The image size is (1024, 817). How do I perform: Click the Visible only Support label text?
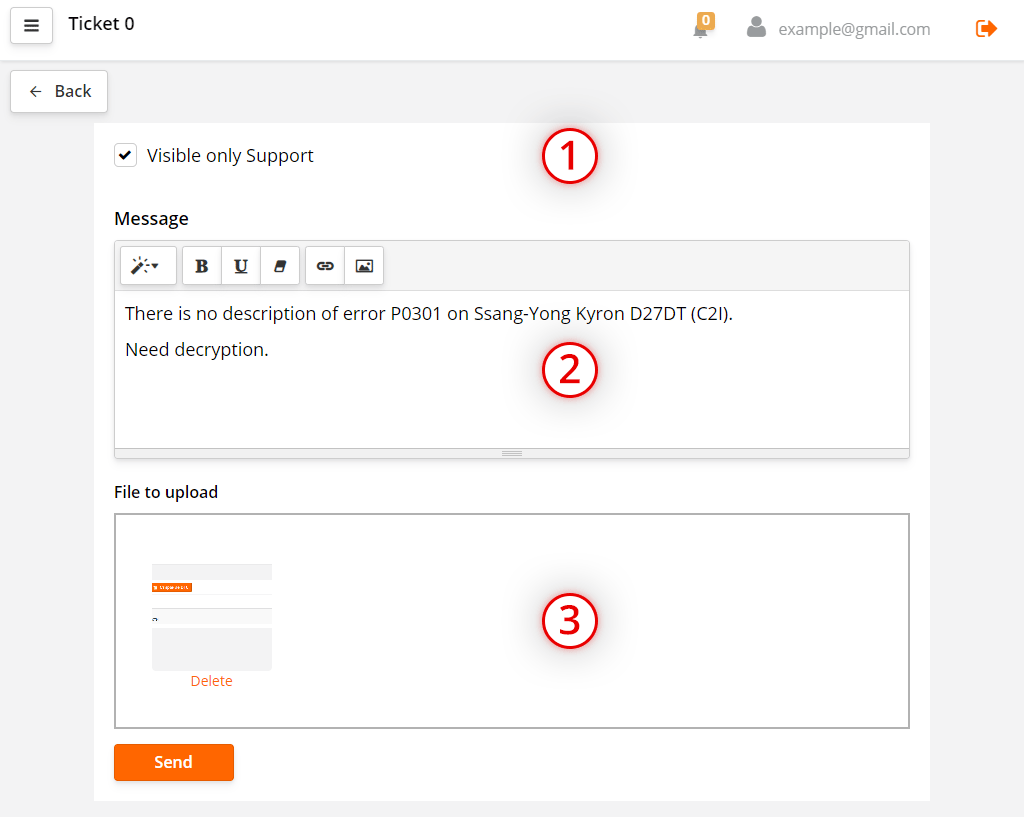[x=230, y=155]
